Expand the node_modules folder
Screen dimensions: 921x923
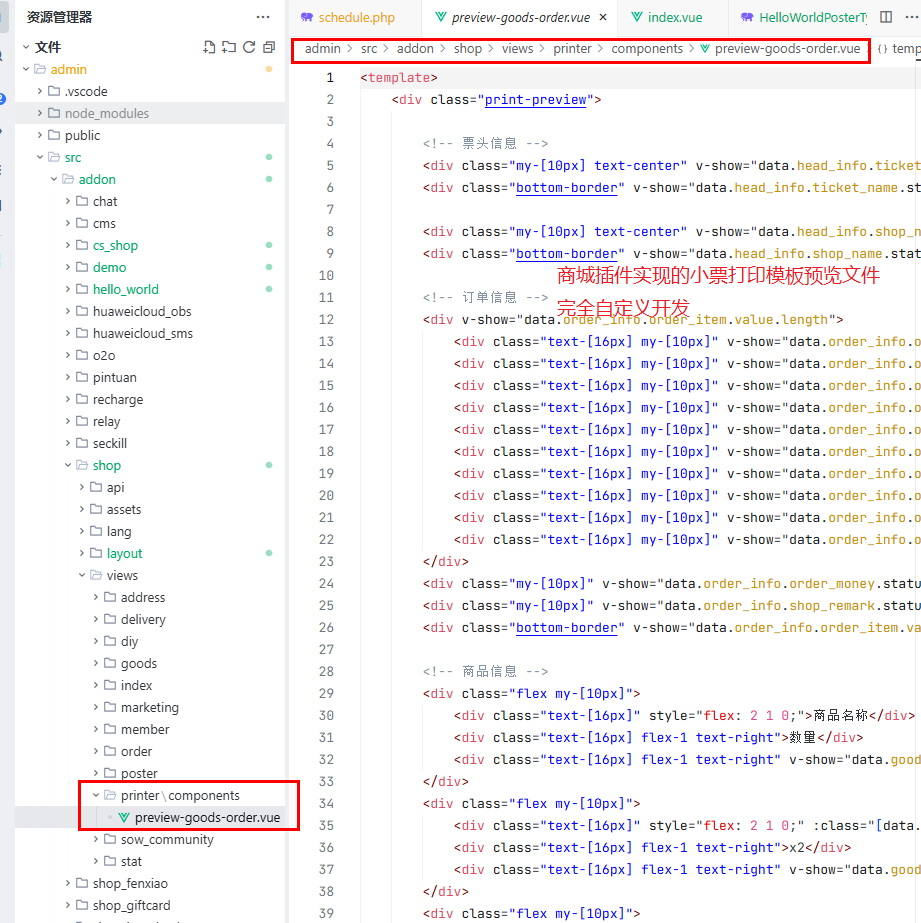[106, 113]
